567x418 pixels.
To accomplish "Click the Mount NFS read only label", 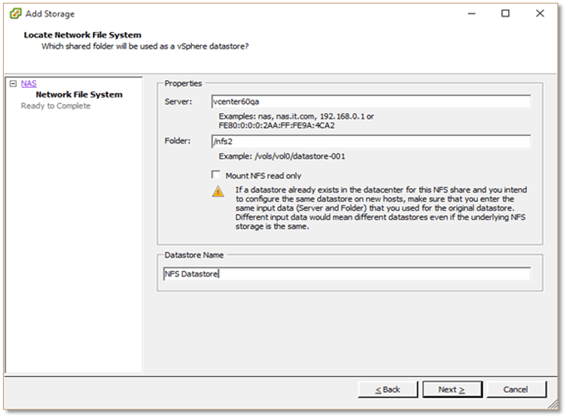I will pyautogui.click(x=263, y=176).
